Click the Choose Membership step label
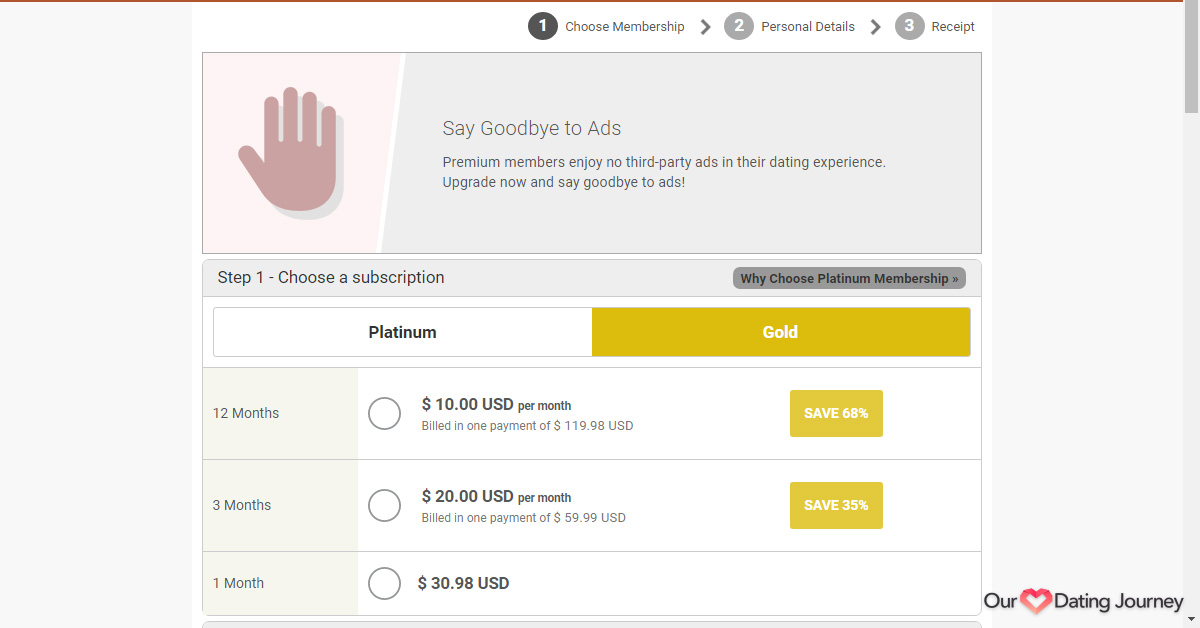The image size is (1200, 628). 625,27
